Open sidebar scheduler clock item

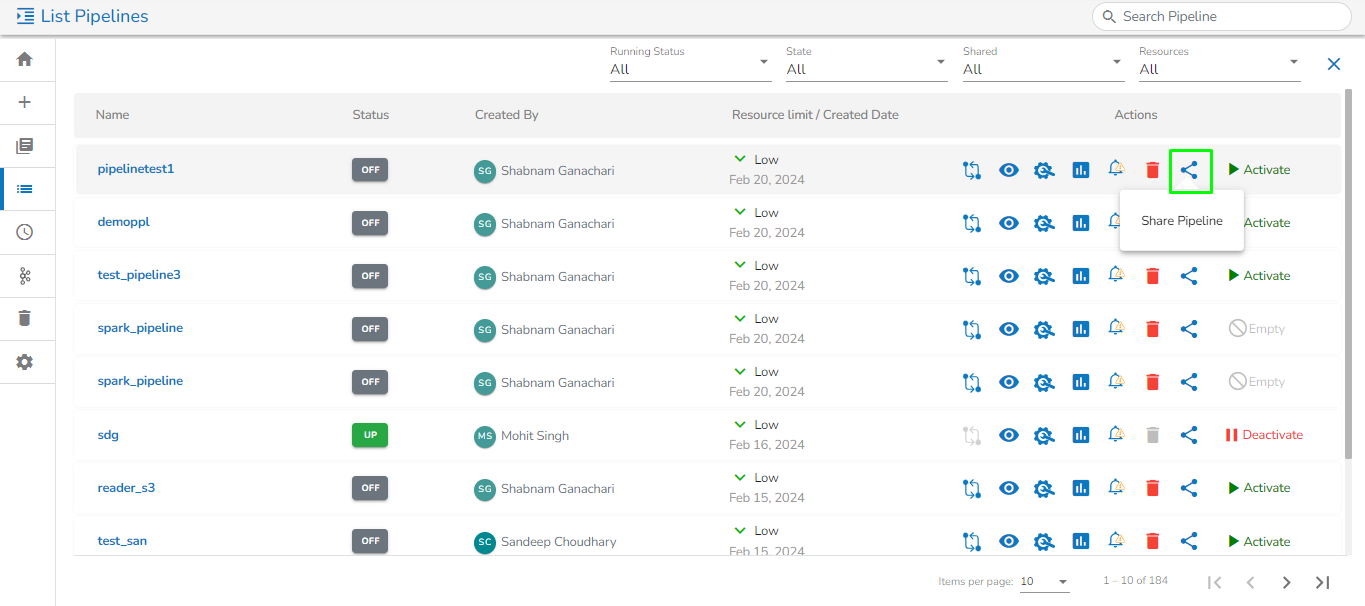point(25,232)
